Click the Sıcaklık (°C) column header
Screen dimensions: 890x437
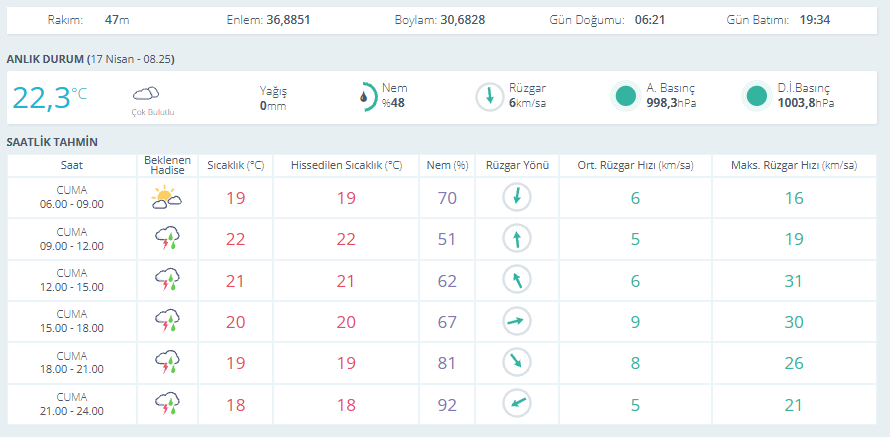[x=235, y=164]
